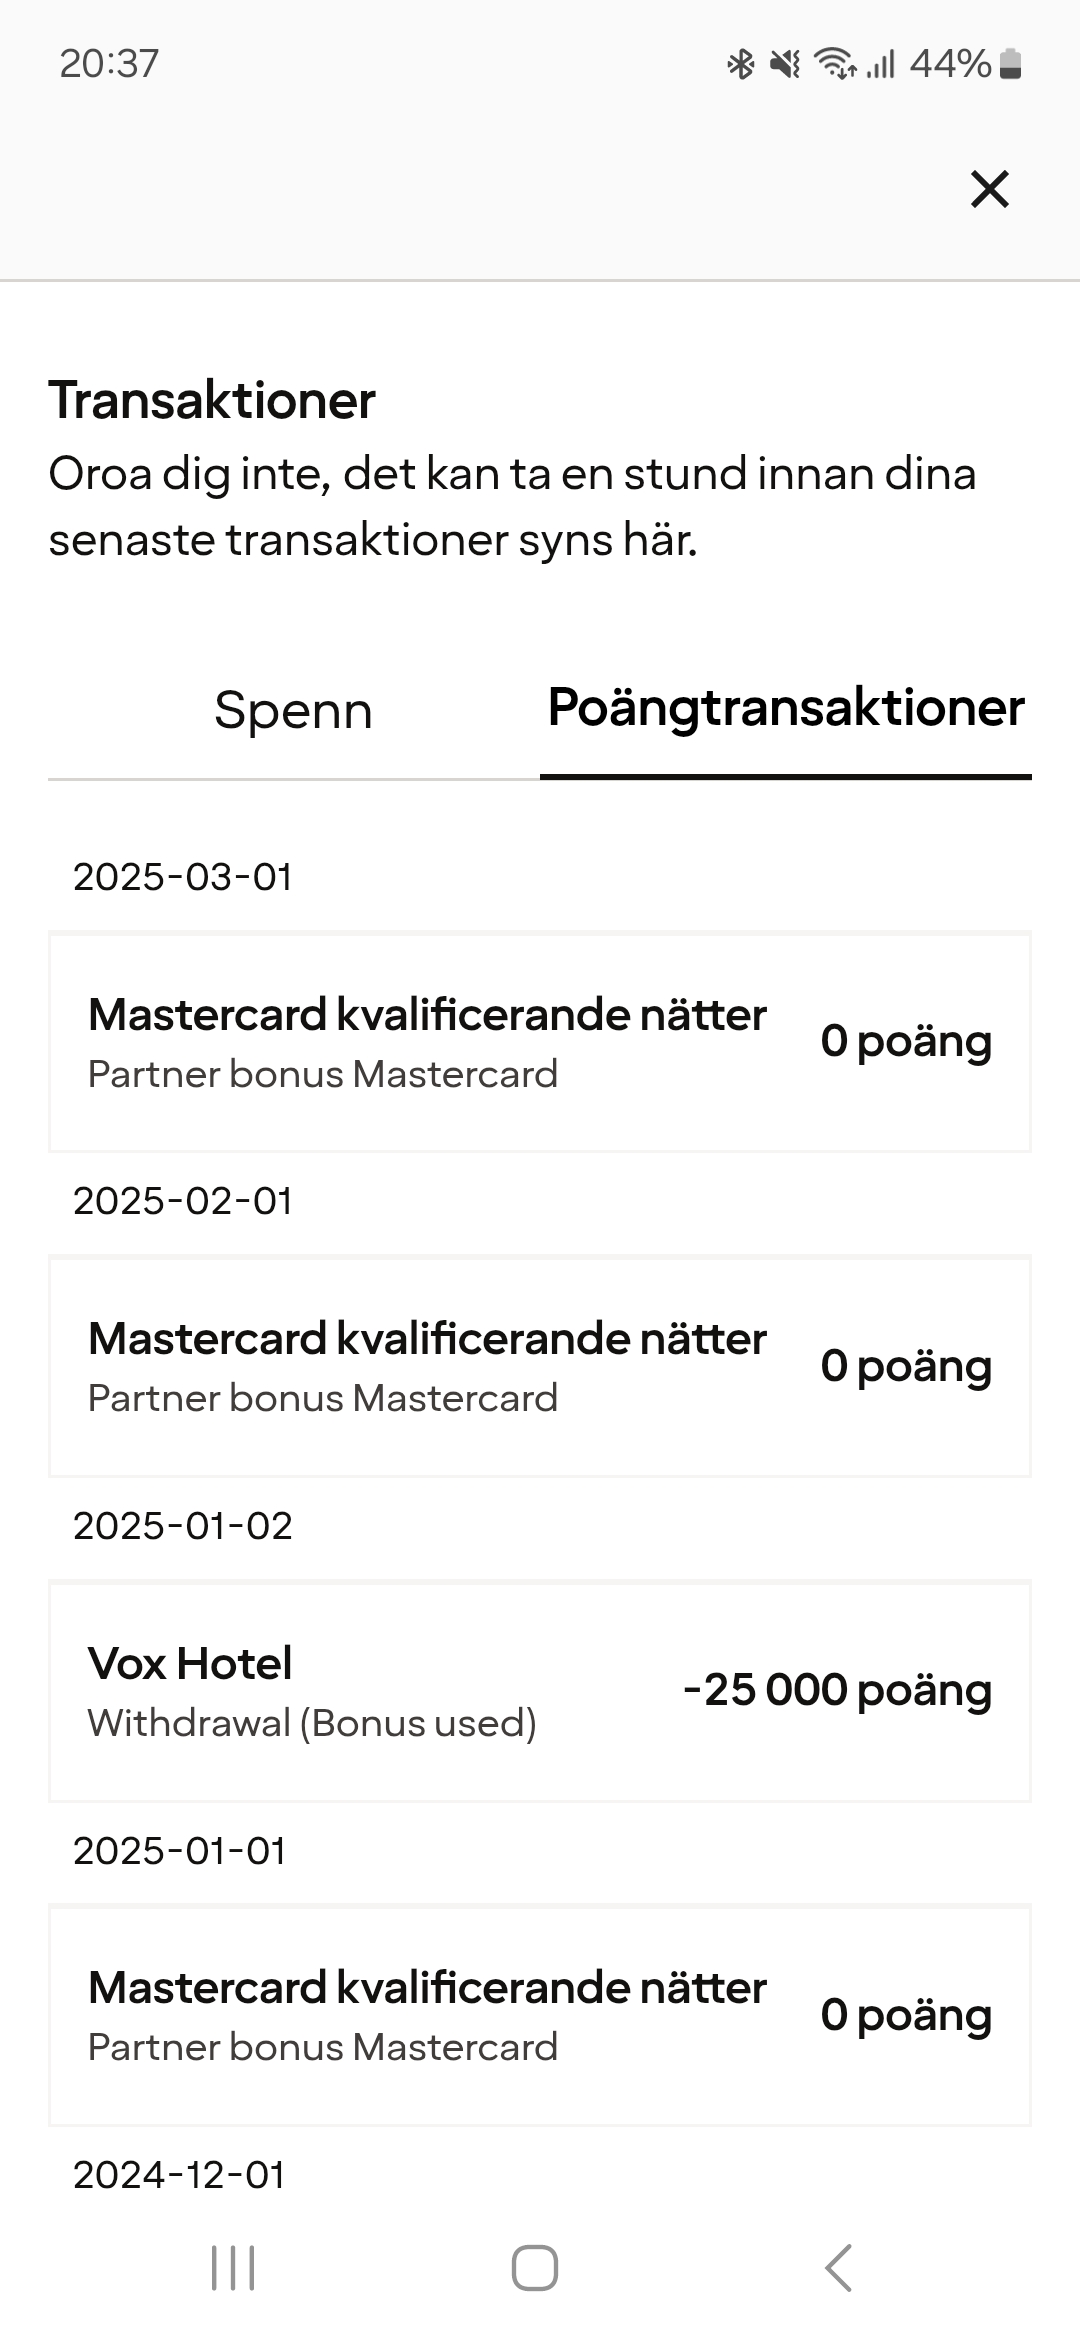This screenshot has width=1080, height=2340.
Task: Tap the muted sound status icon
Action: (785, 65)
